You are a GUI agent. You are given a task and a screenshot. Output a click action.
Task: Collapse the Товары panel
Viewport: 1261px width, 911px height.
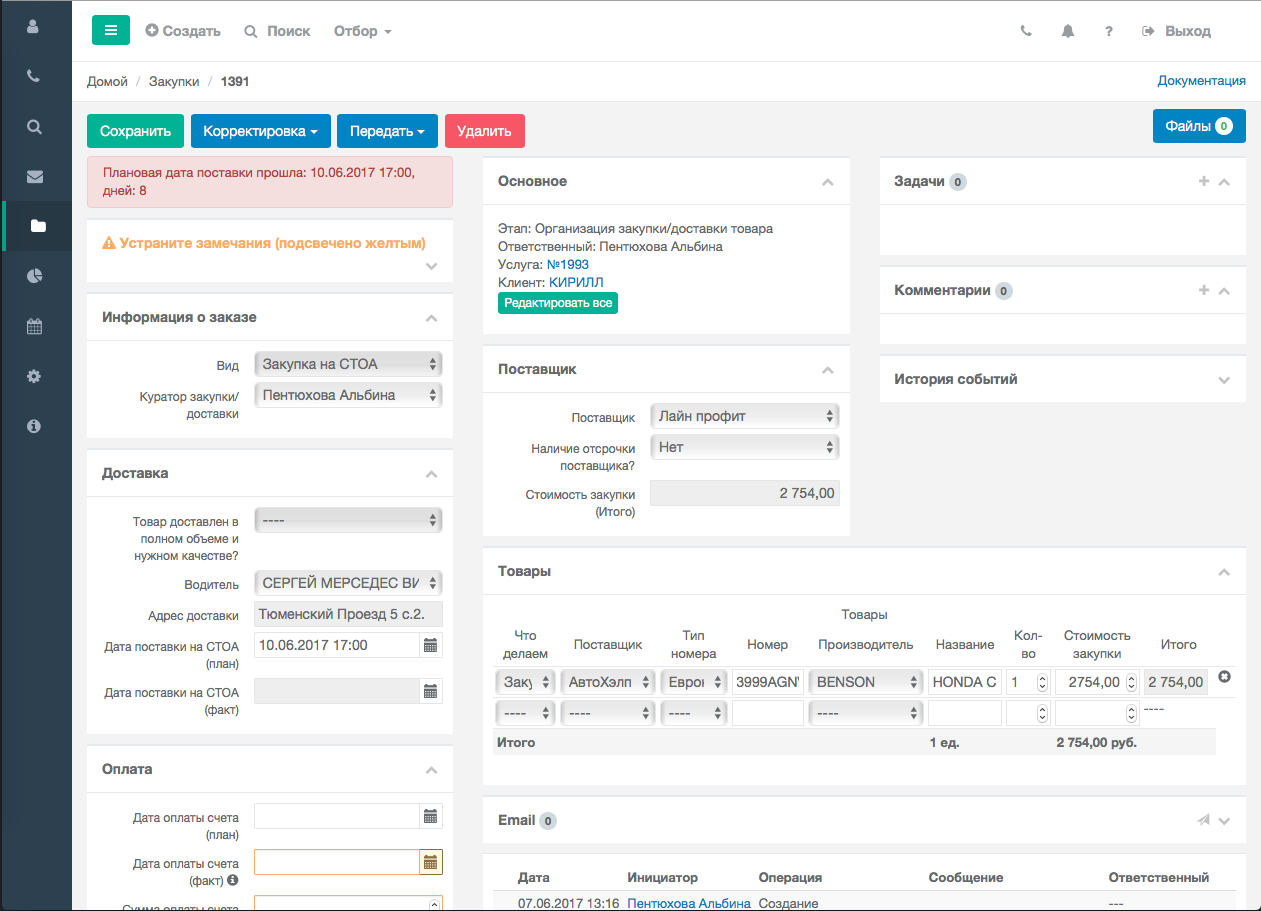pos(1224,572)
